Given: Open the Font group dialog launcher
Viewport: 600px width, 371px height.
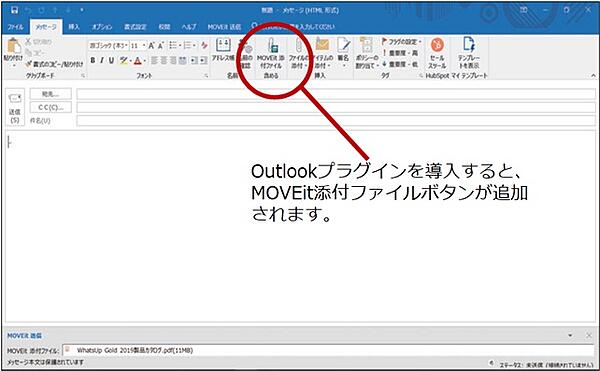Looking at the screenshot, I should coord(207,76).
